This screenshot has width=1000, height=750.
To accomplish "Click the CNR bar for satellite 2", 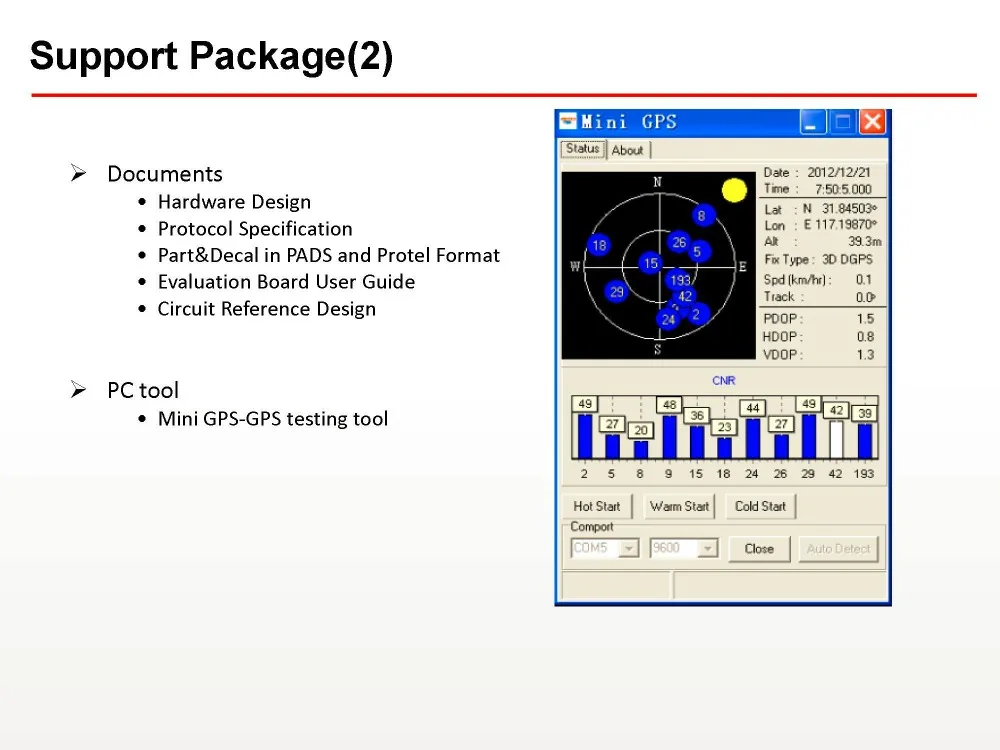I will [585, 436].
